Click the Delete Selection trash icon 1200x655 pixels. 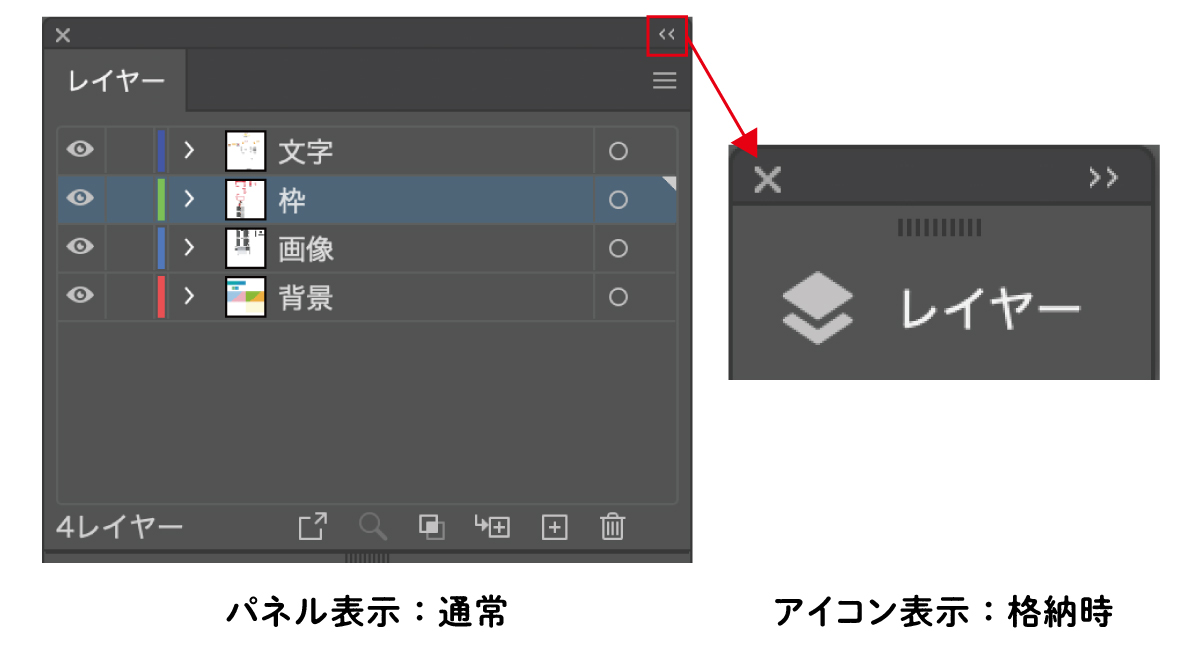tap(612, 526)
